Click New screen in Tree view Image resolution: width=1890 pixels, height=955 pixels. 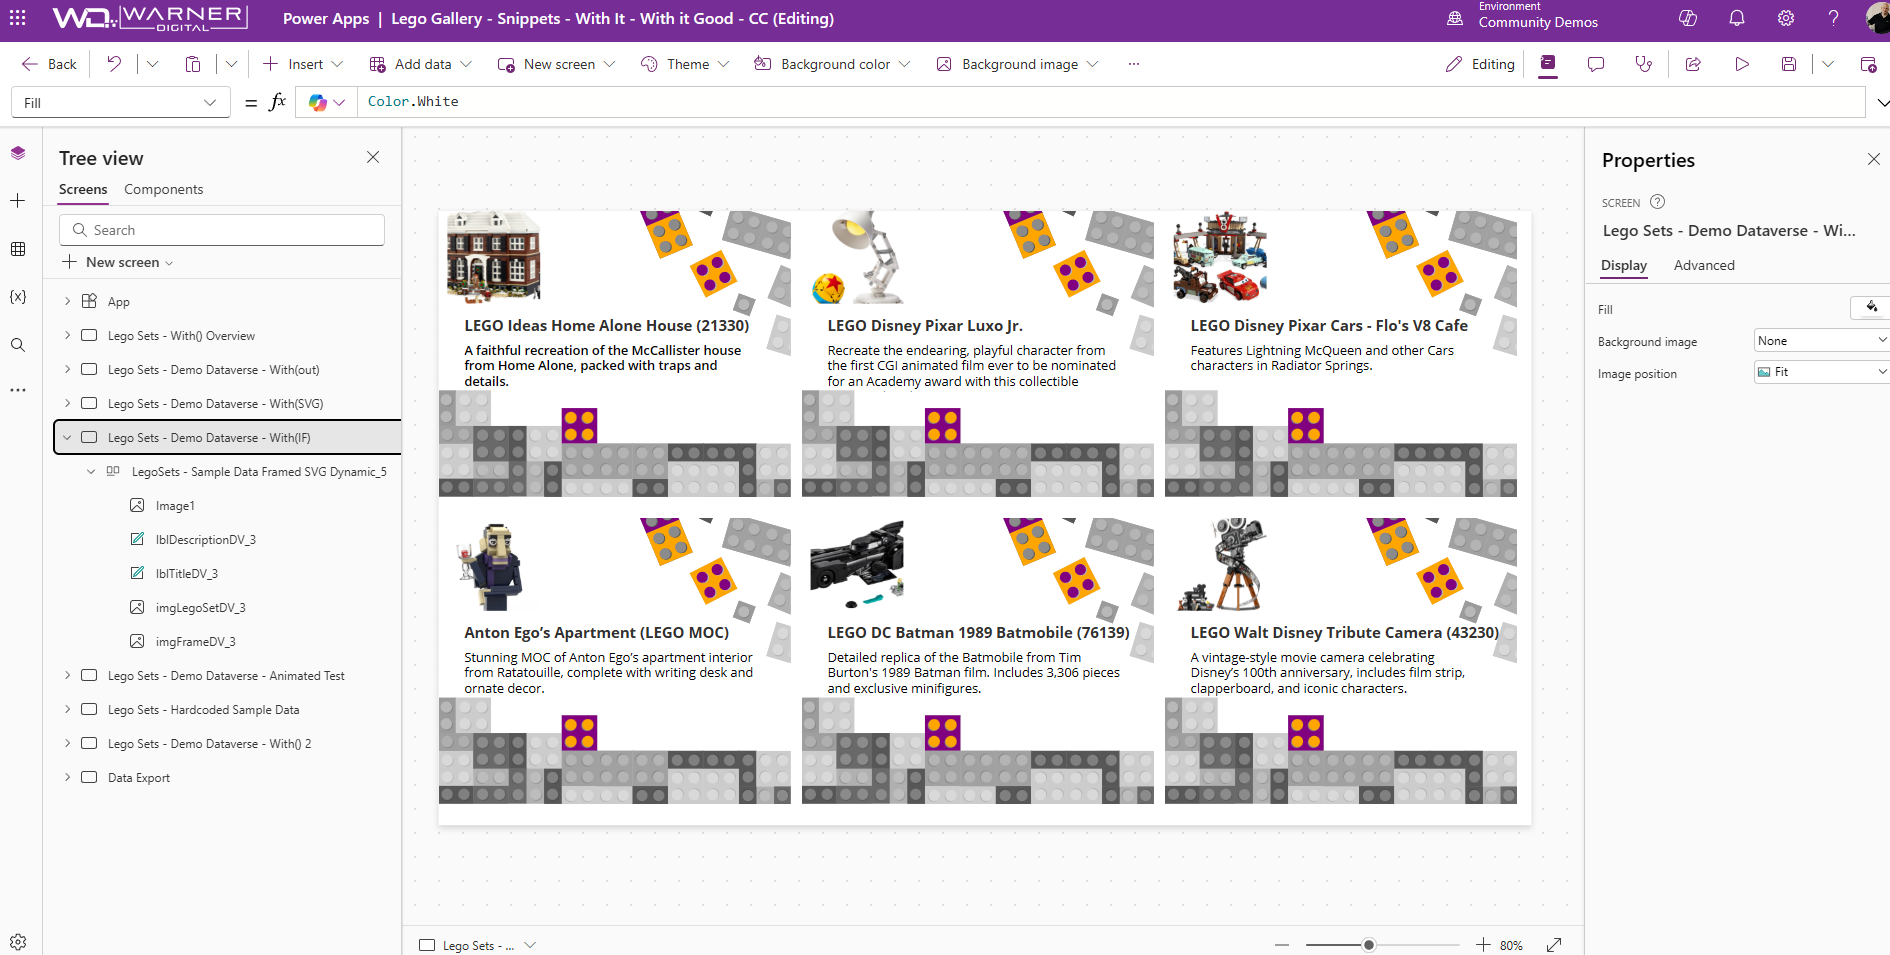pos(117,262)
